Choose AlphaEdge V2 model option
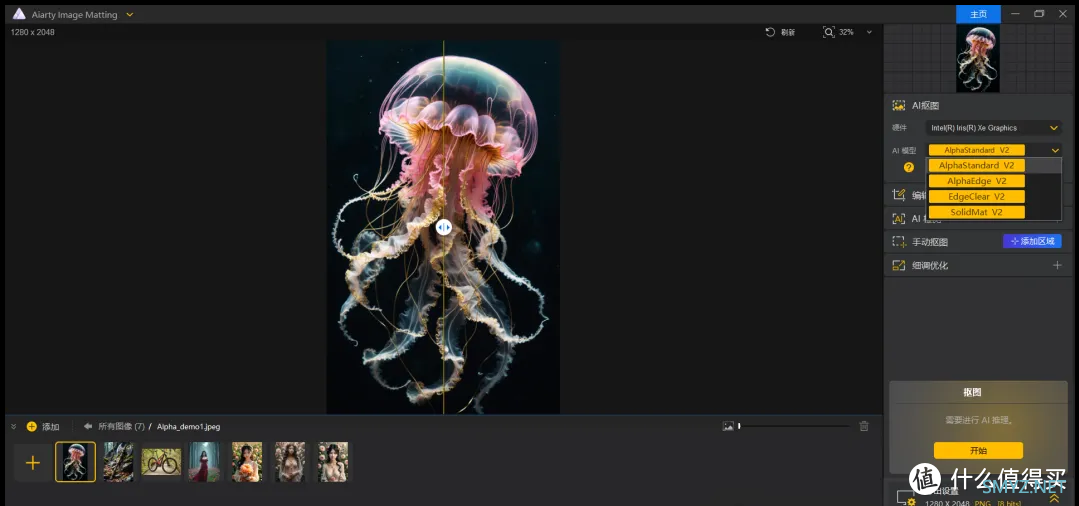1079x506 pixels. click(x=976, y=181)
